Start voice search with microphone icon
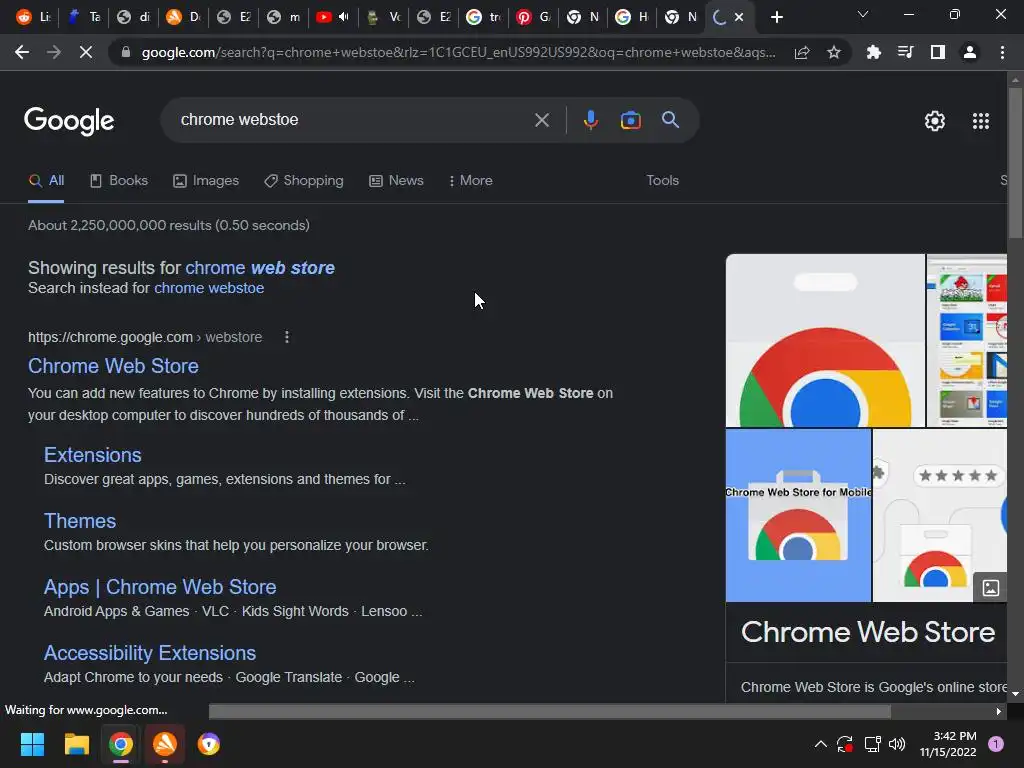 coord(590,120)
